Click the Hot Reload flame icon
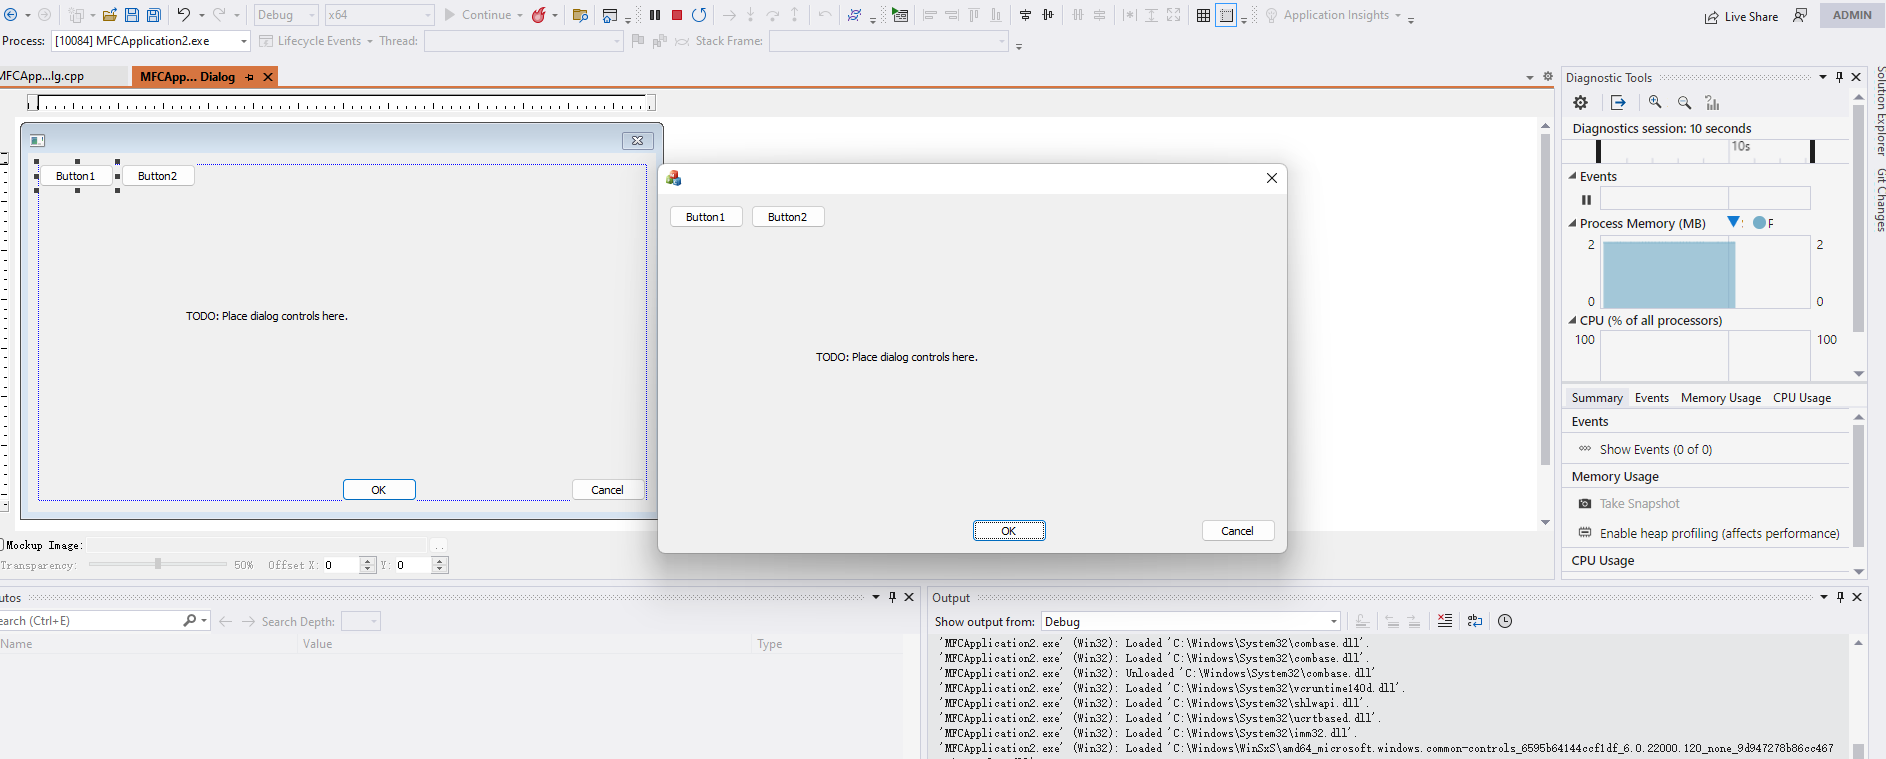 (539, 15)
